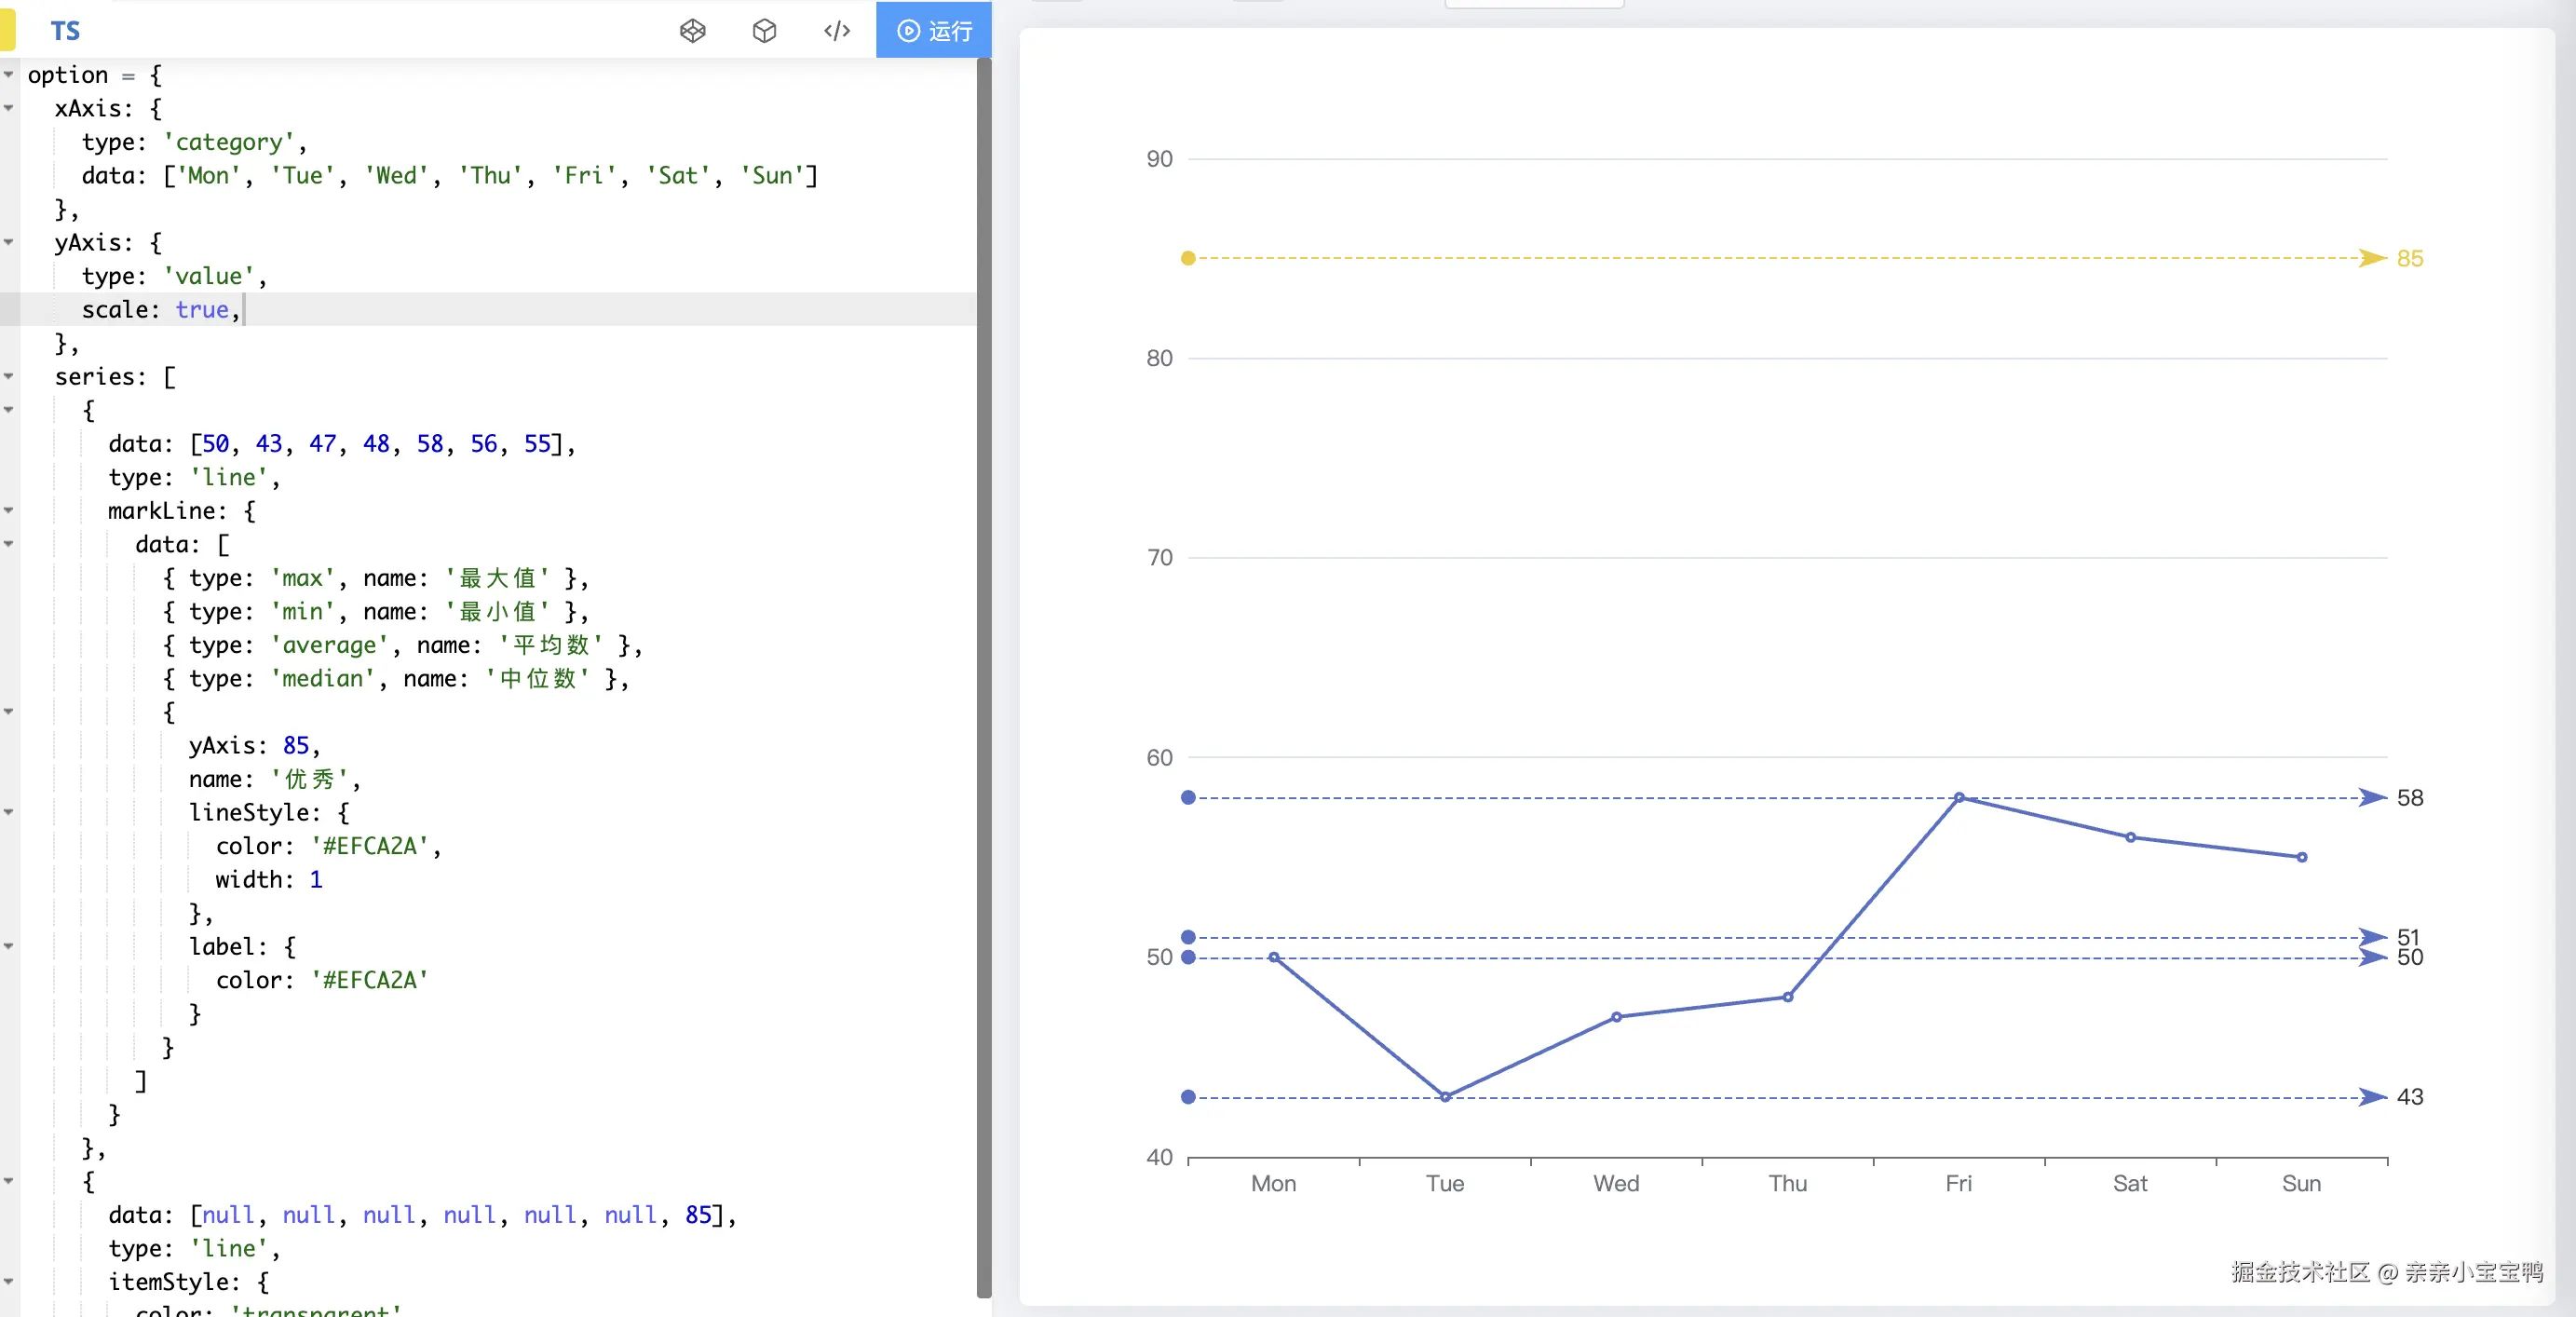Open in CodePen icon
The image size is (2576, 1317).
[x=692, y=31]
